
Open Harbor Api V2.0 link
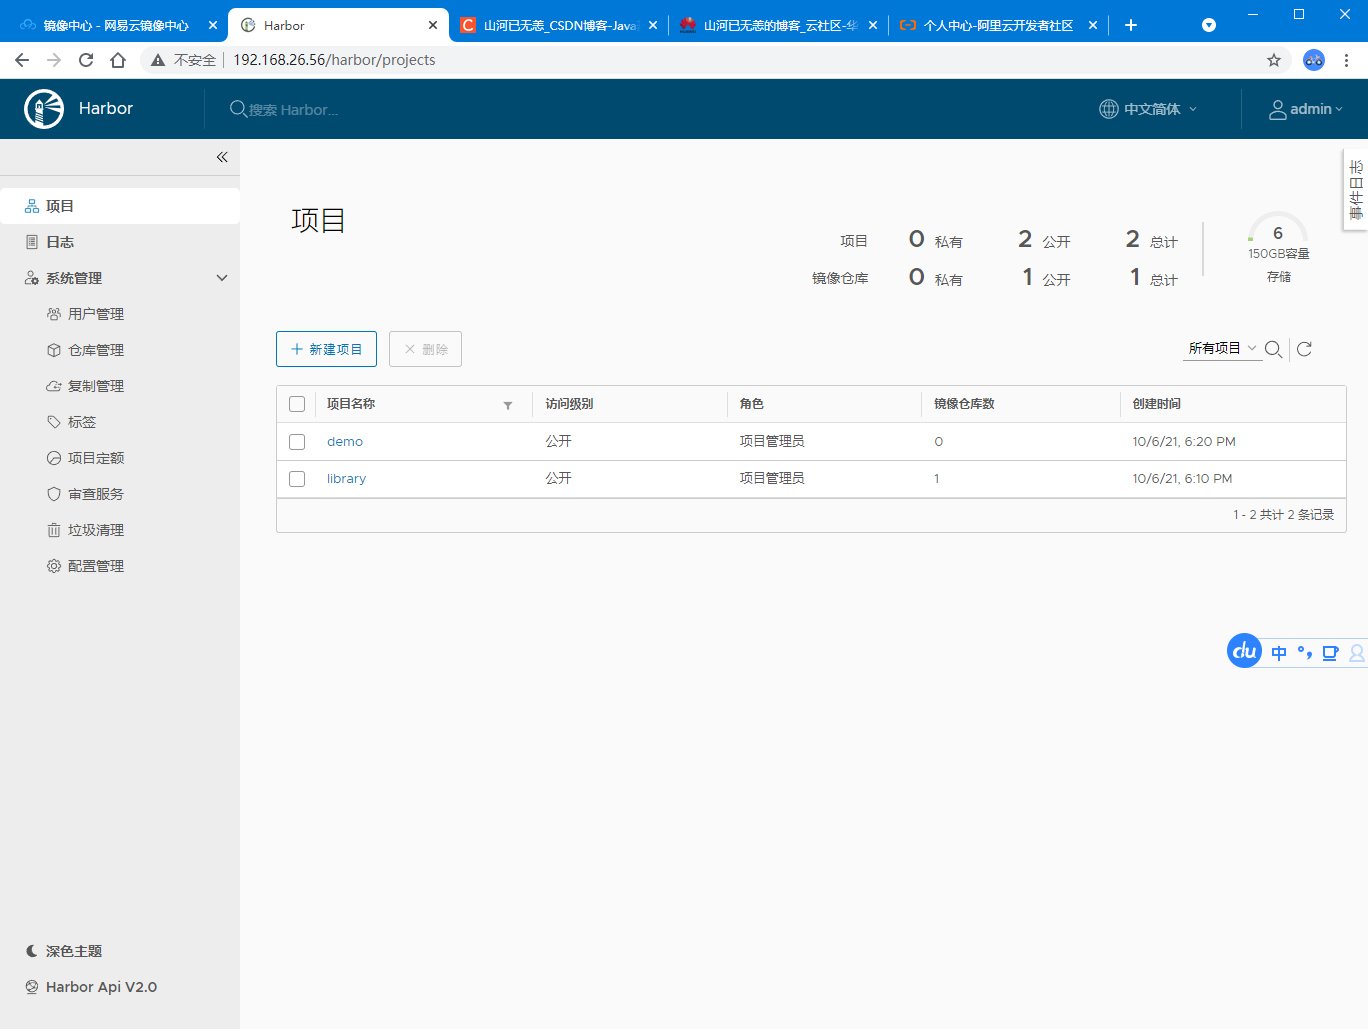(x=101, y=987)
